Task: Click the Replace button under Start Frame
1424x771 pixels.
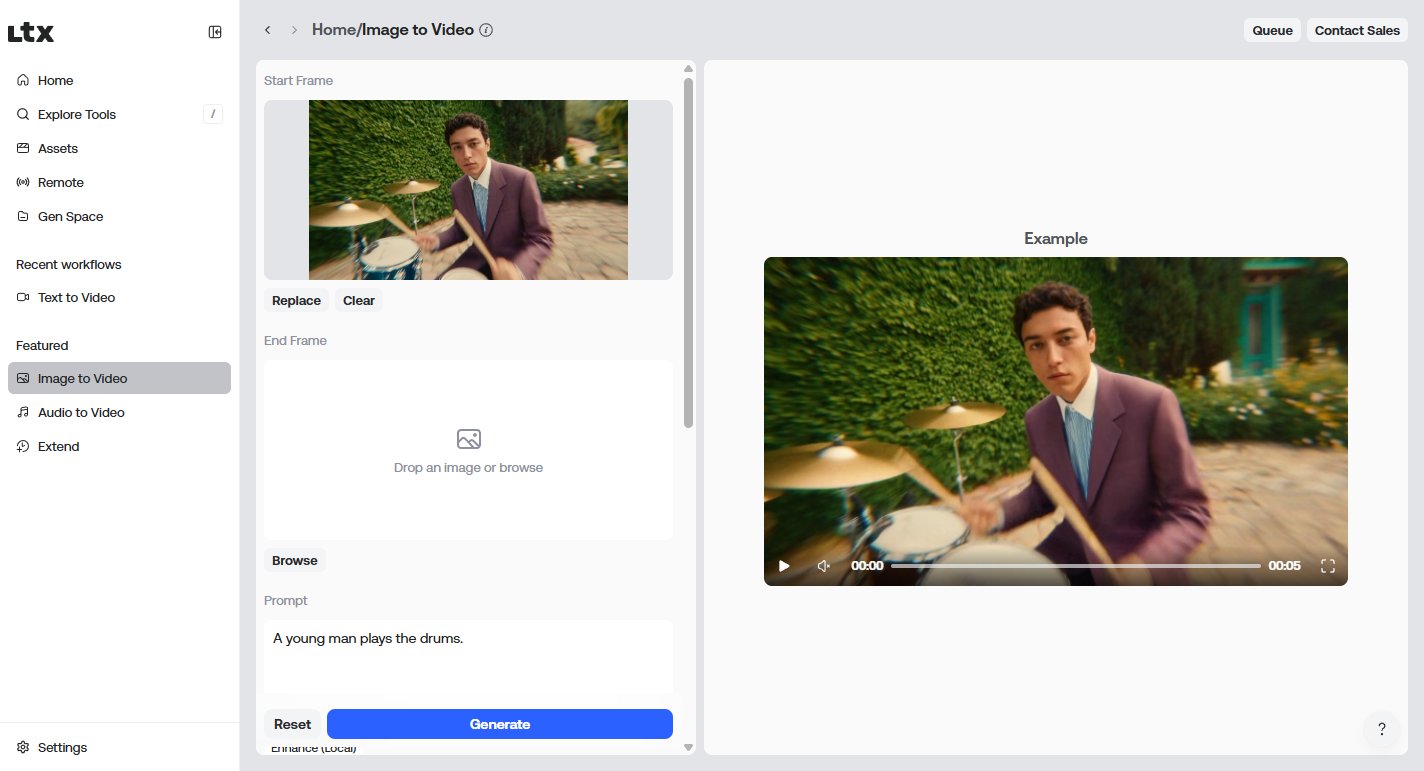Action: (296, 300)
